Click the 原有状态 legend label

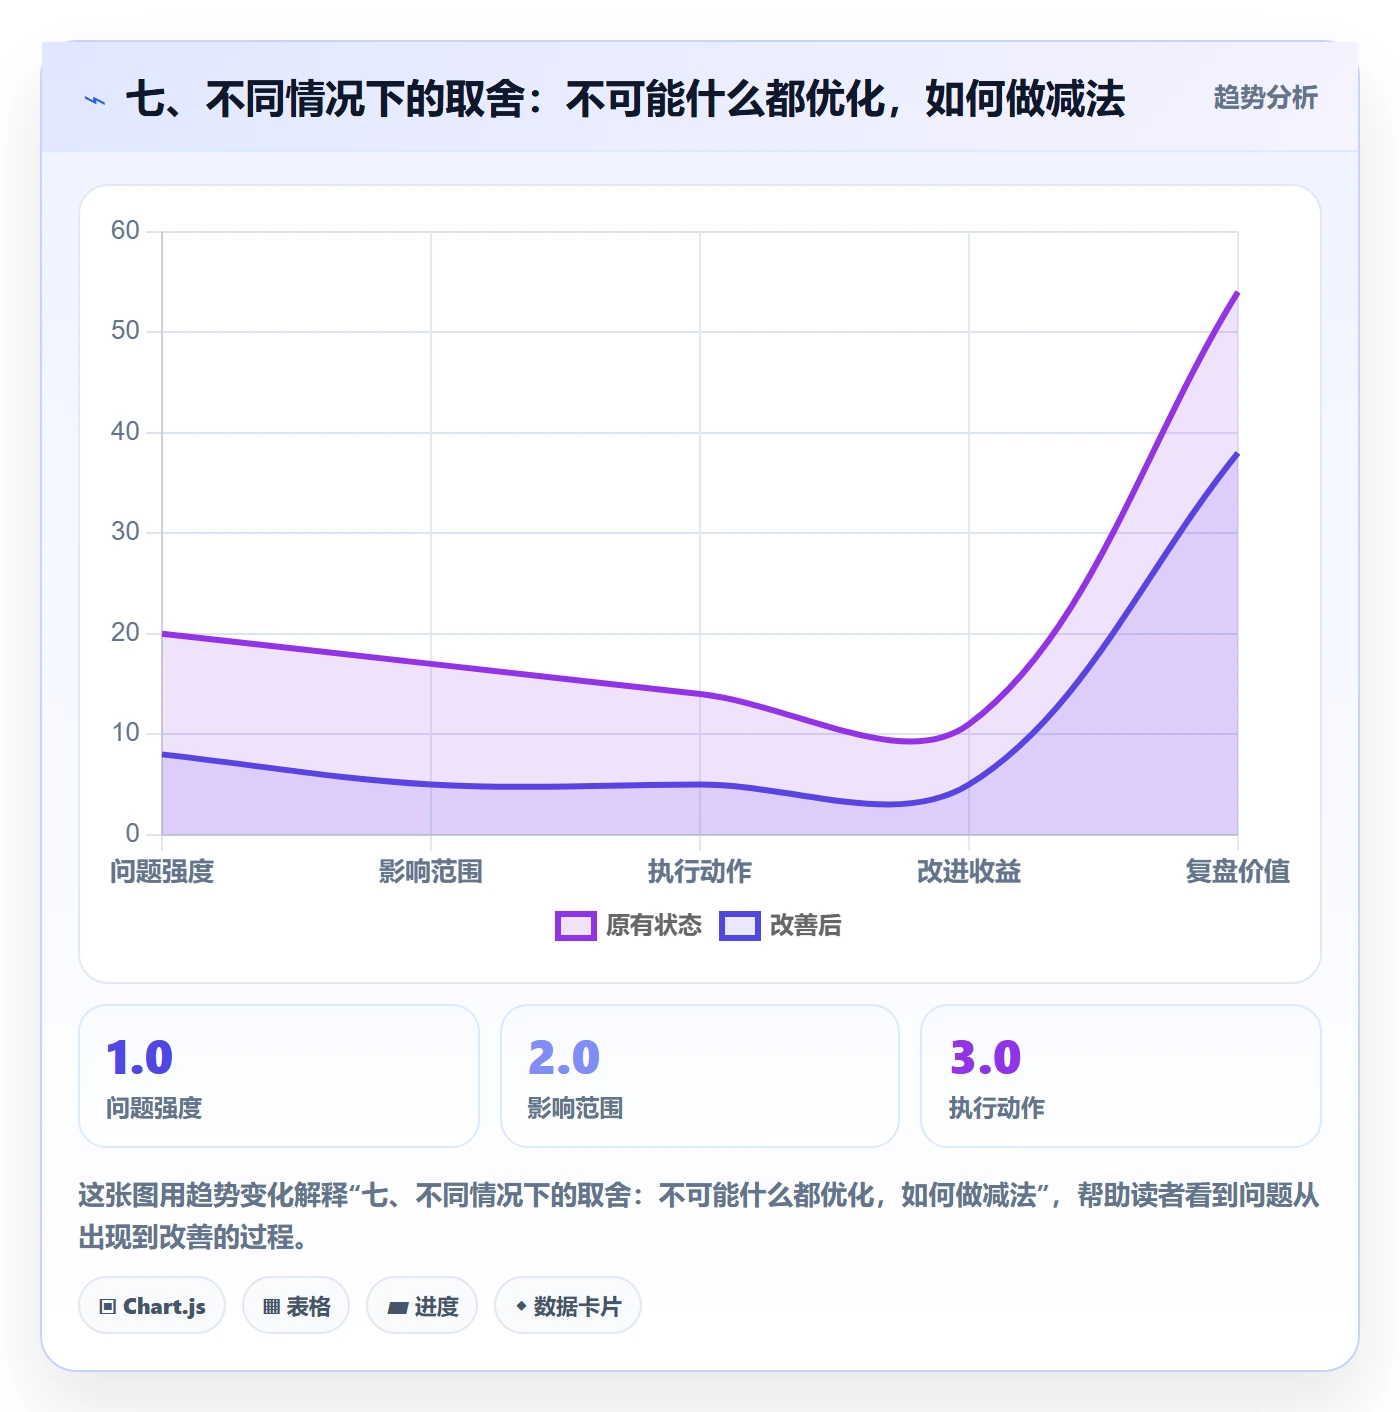click(x=653, y=925)
